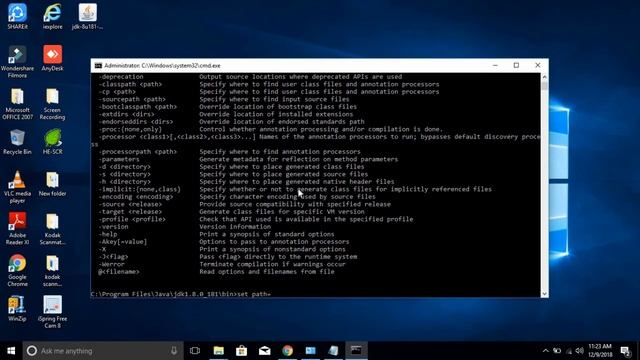Launch Adobe Reader XI
Viewport: 640px width, 360px height.
point(17,229)
